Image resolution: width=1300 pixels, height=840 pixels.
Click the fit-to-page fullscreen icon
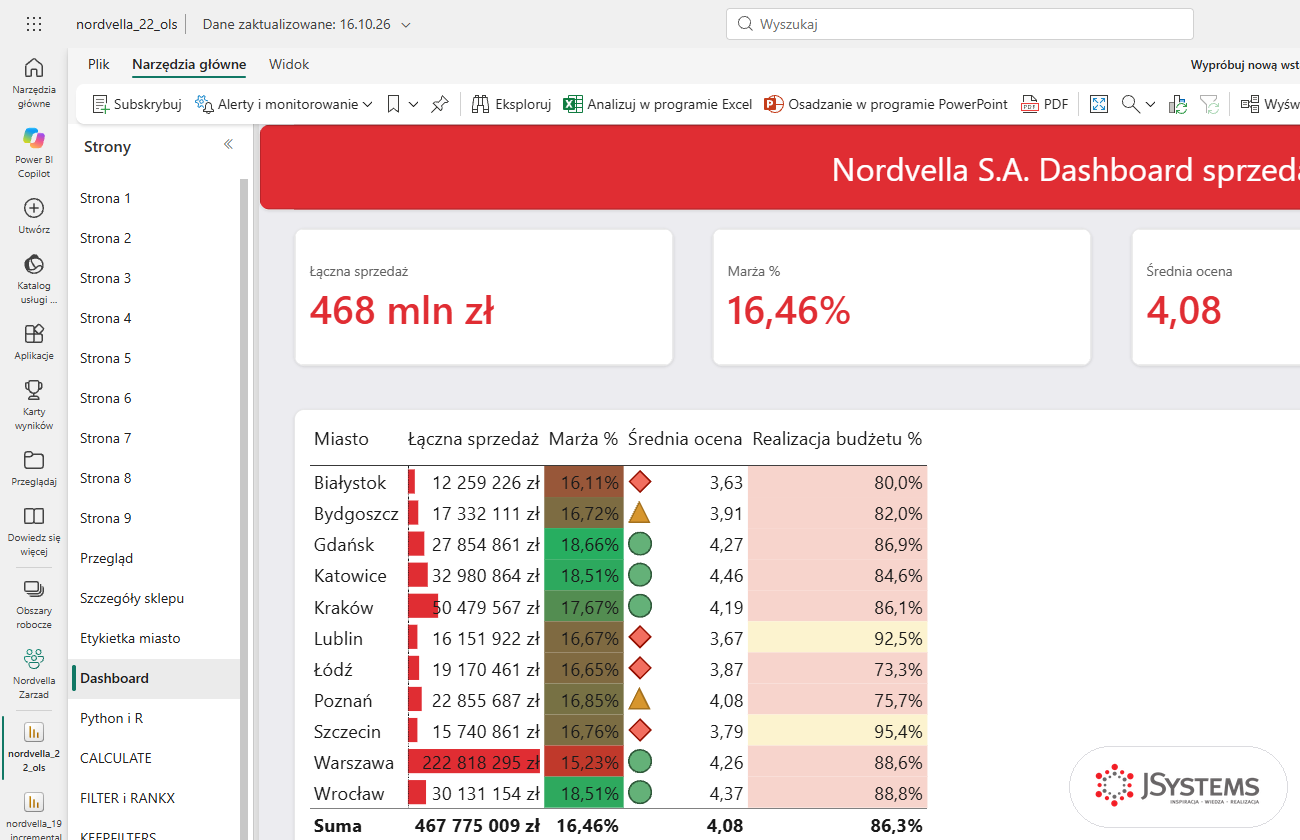[1099, 104]
